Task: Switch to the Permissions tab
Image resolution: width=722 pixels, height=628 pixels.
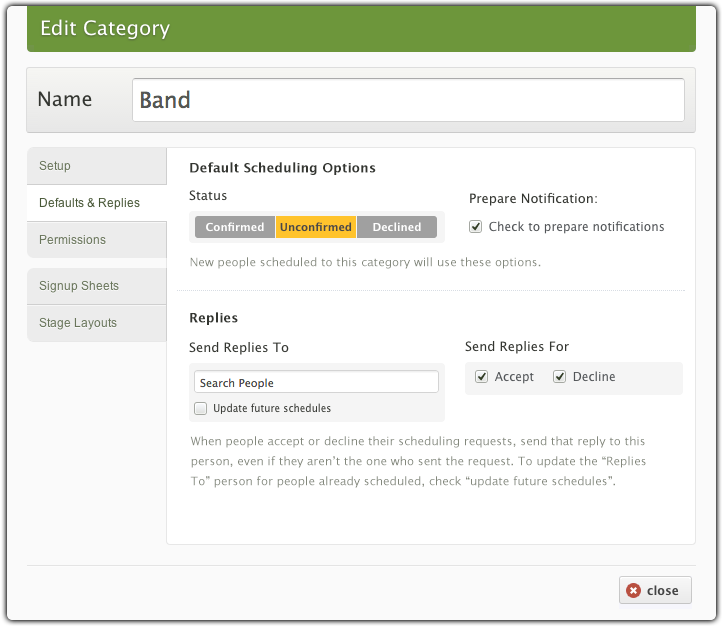Action: click(96, 240)
